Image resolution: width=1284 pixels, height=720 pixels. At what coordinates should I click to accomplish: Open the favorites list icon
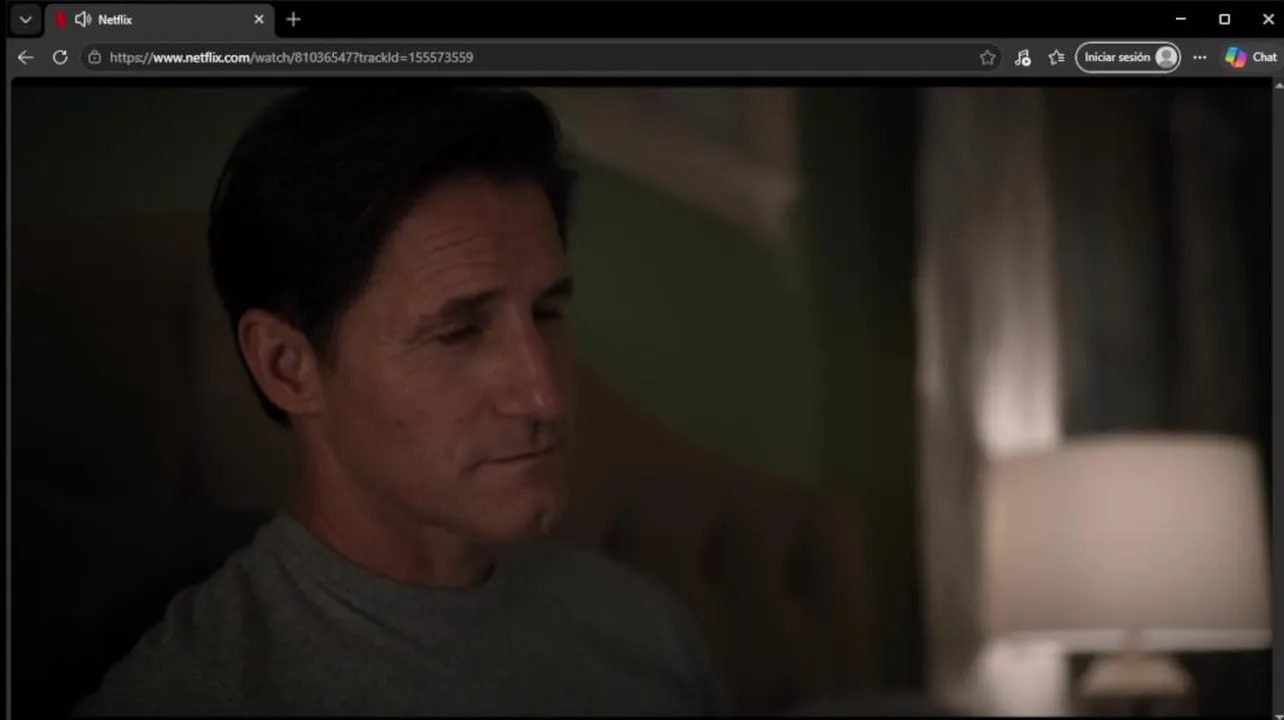pyautogui.click(x=1056, y=57)
